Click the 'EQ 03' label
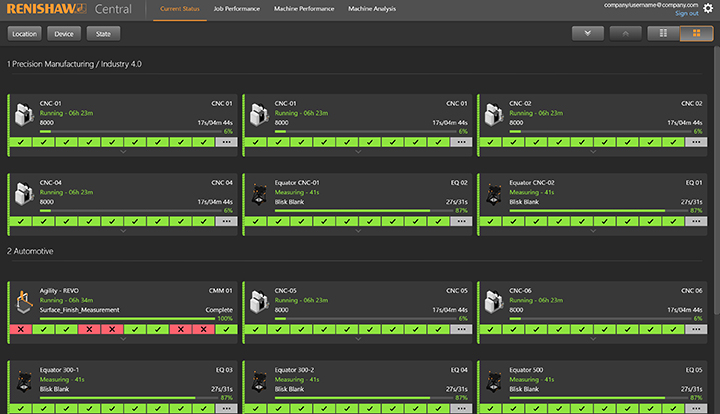Screen dimensions: 720x414 point(224,369)
